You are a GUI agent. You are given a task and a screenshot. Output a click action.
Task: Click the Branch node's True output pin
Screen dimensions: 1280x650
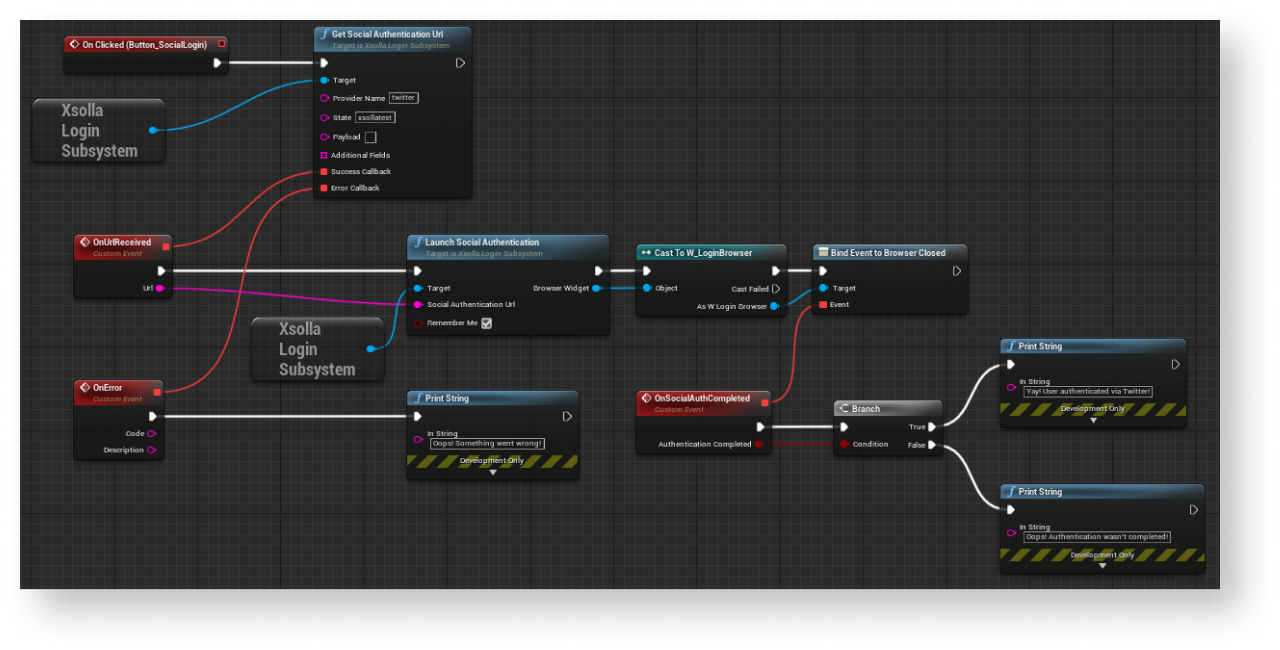click(932, 426)
